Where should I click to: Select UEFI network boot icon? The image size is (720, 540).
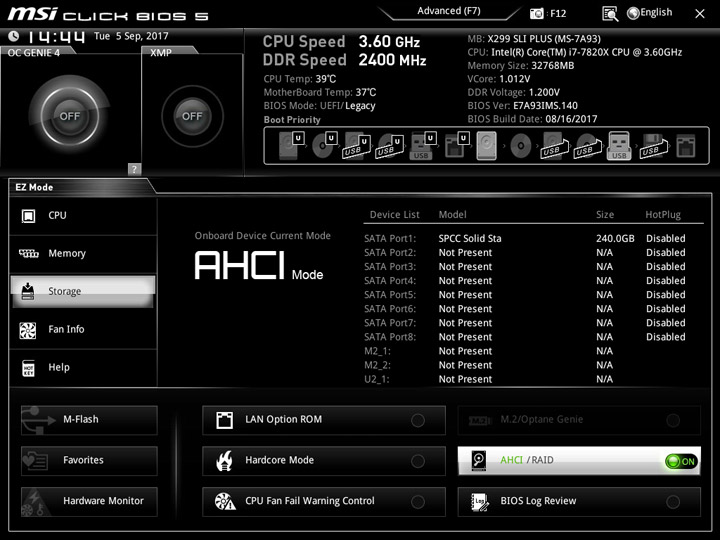(456, 146)
